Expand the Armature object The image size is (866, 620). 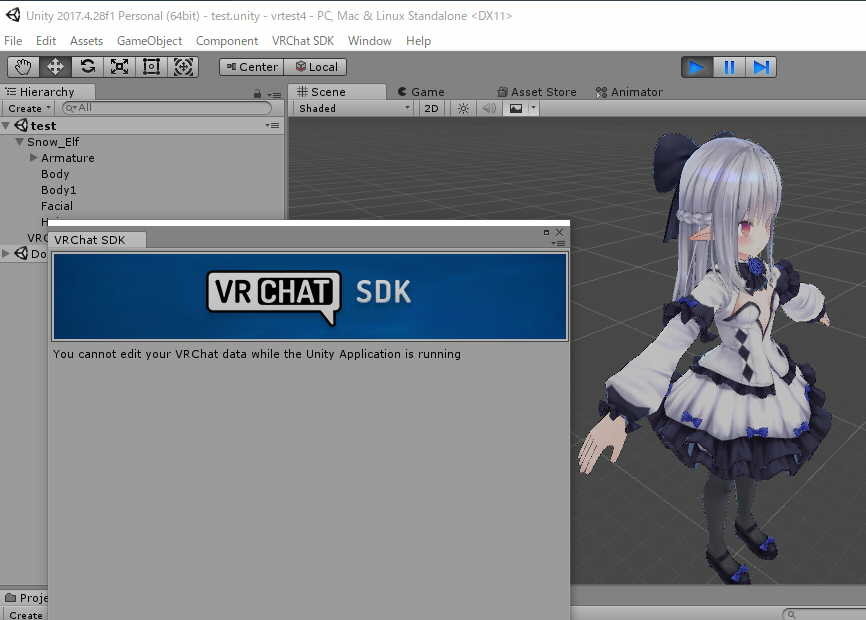[33, 158]
